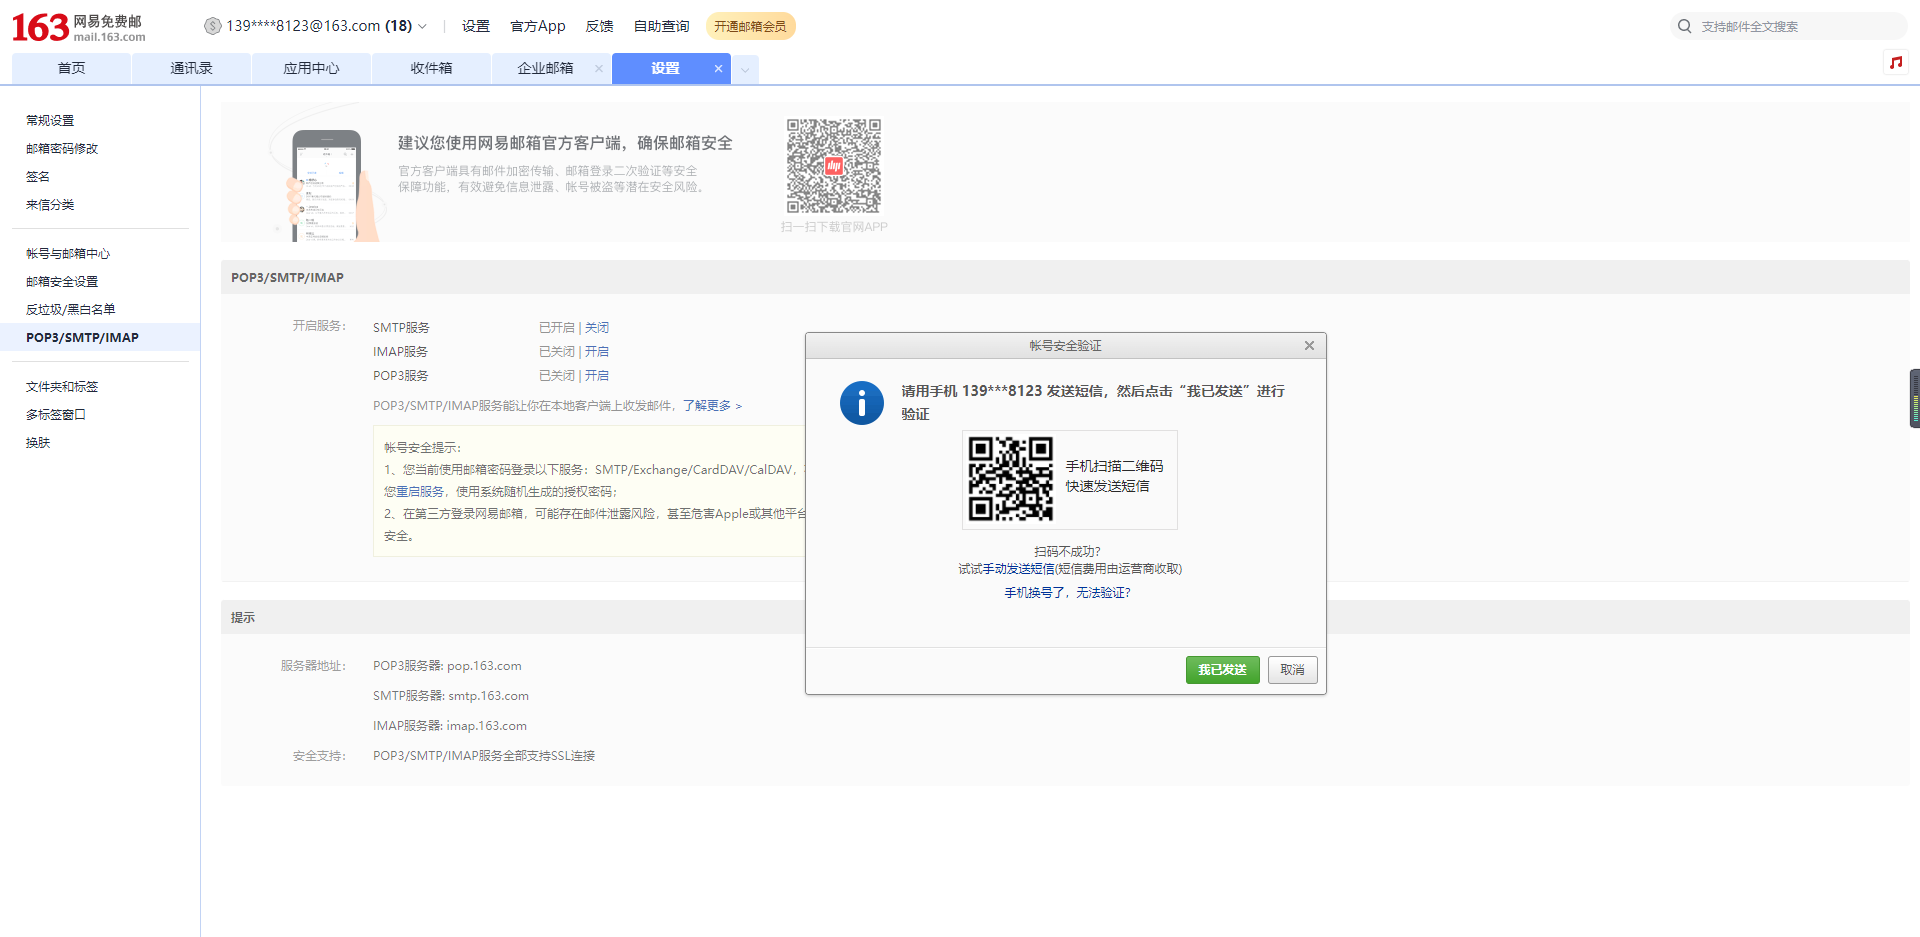This screenshot has width=1920, height=937.
Task: Click the POP3/SMTP/IMAP section header
Action: click(x=1065, y=278)
